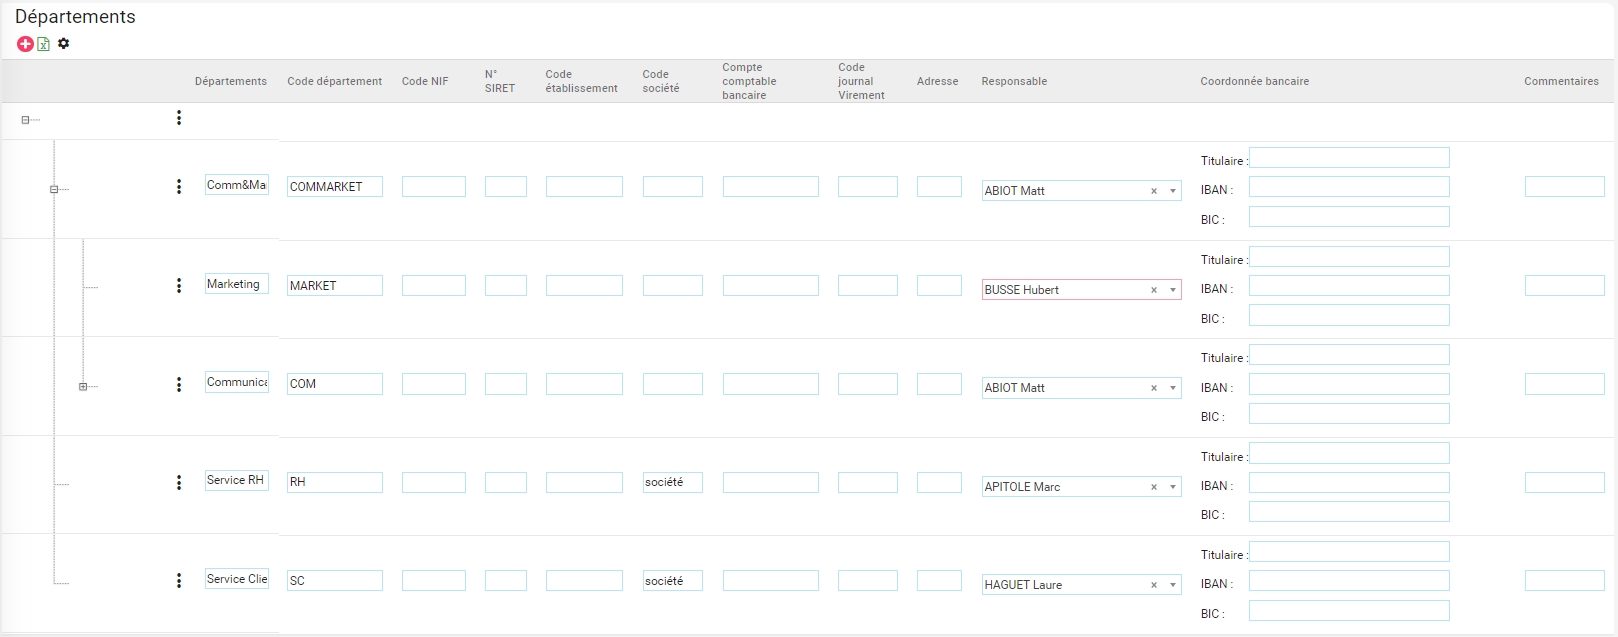Click Compte comptable bancaire field on RH row
1618x637 pixels.
[x=771, y=482]
